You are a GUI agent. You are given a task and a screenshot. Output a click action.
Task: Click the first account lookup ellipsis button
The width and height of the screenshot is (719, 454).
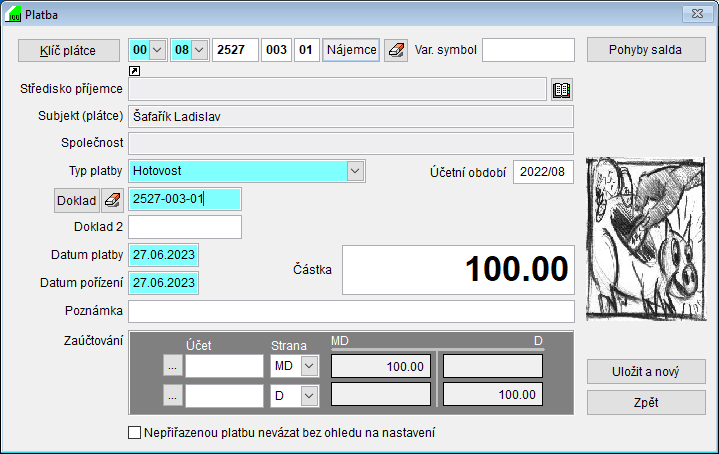173,366
